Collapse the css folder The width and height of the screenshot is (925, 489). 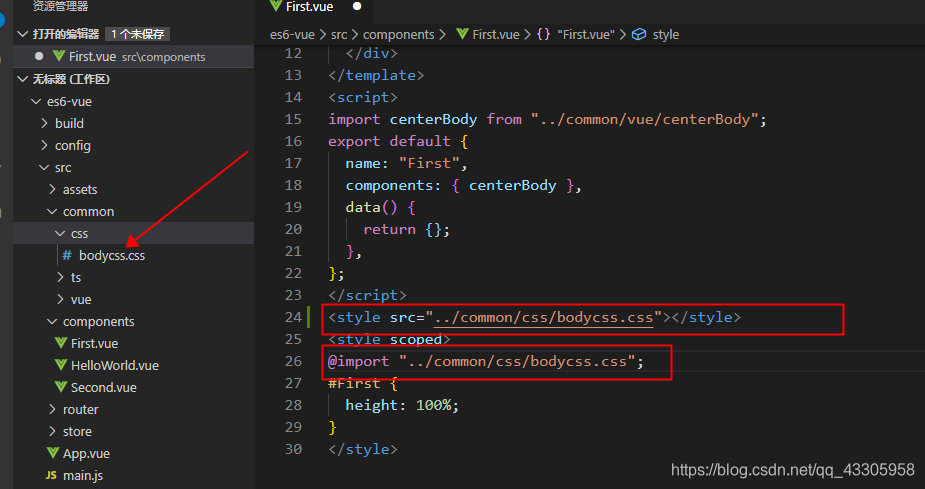60,234
